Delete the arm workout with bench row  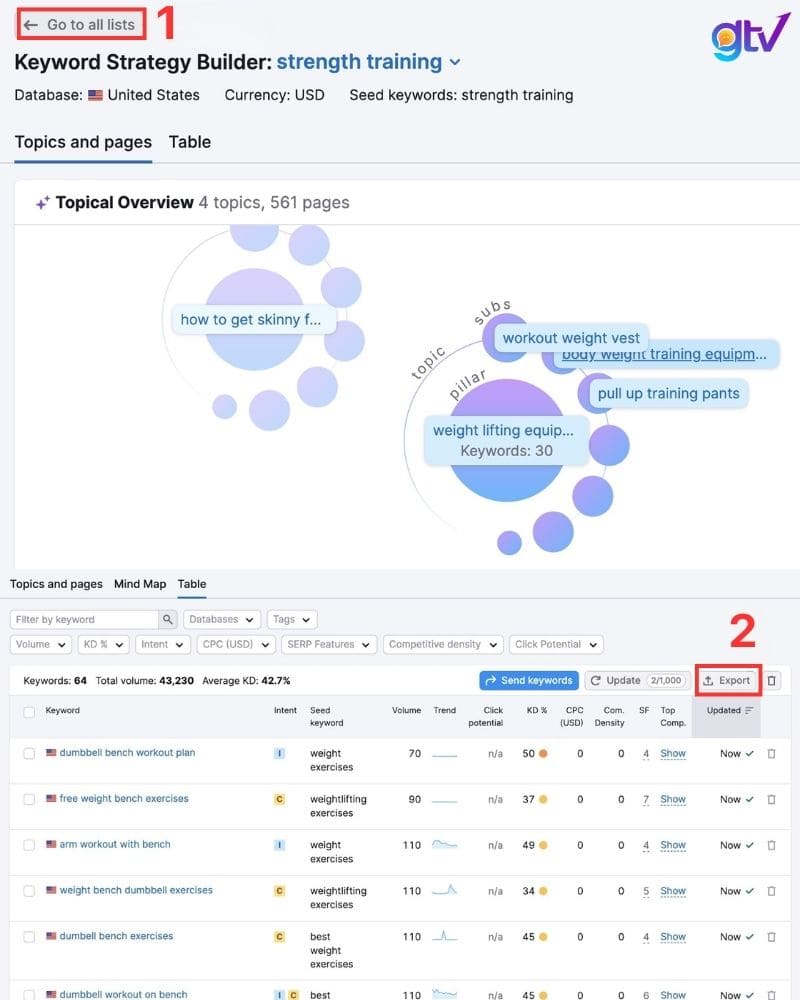pyautogui.click(x=771, y=845)
